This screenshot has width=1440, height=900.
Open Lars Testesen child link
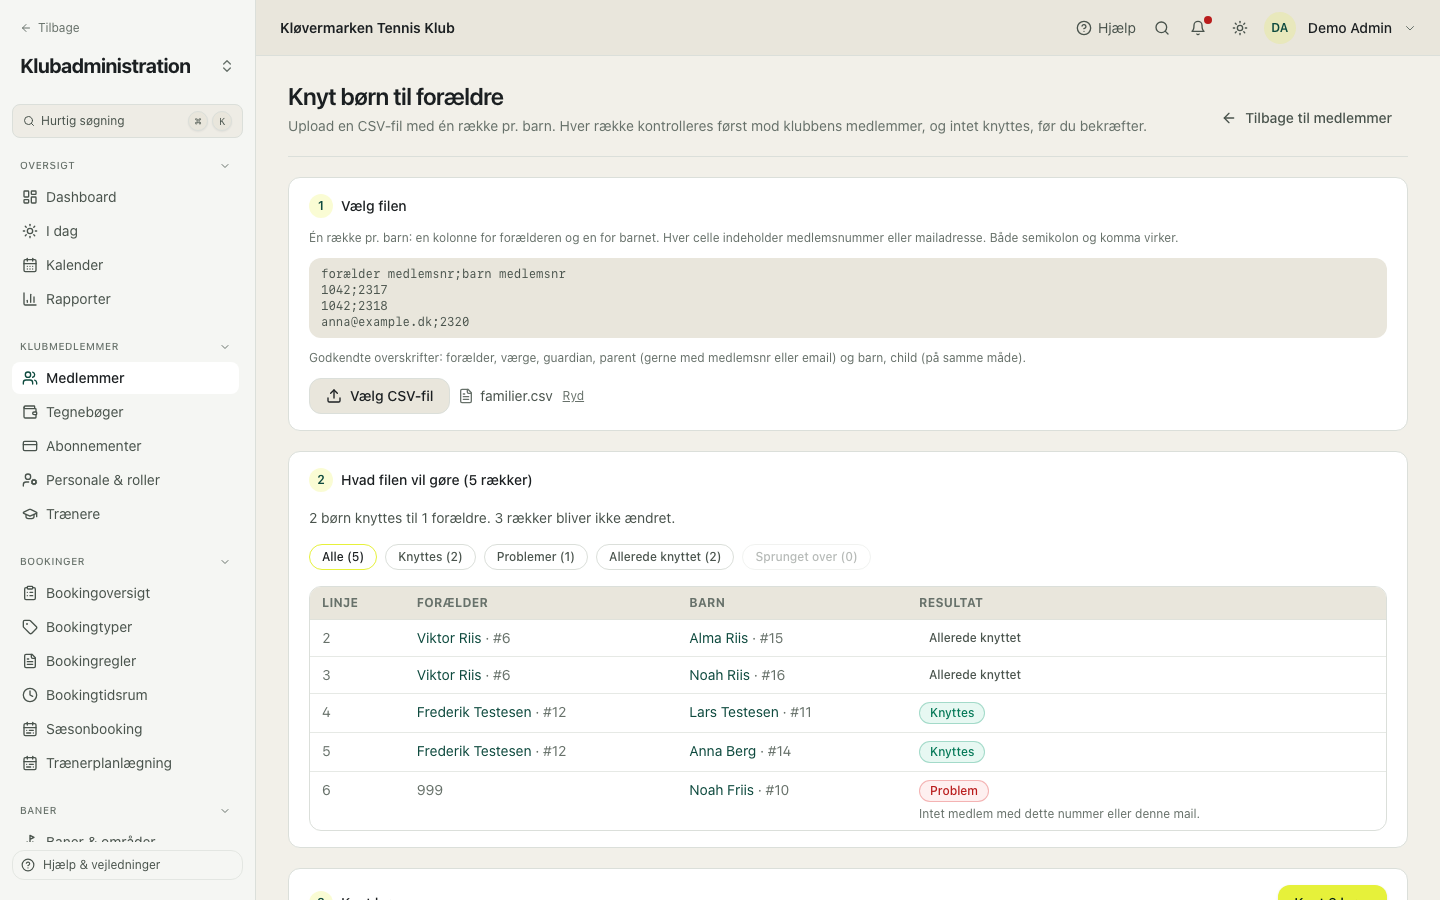click(x=734, y=712)
